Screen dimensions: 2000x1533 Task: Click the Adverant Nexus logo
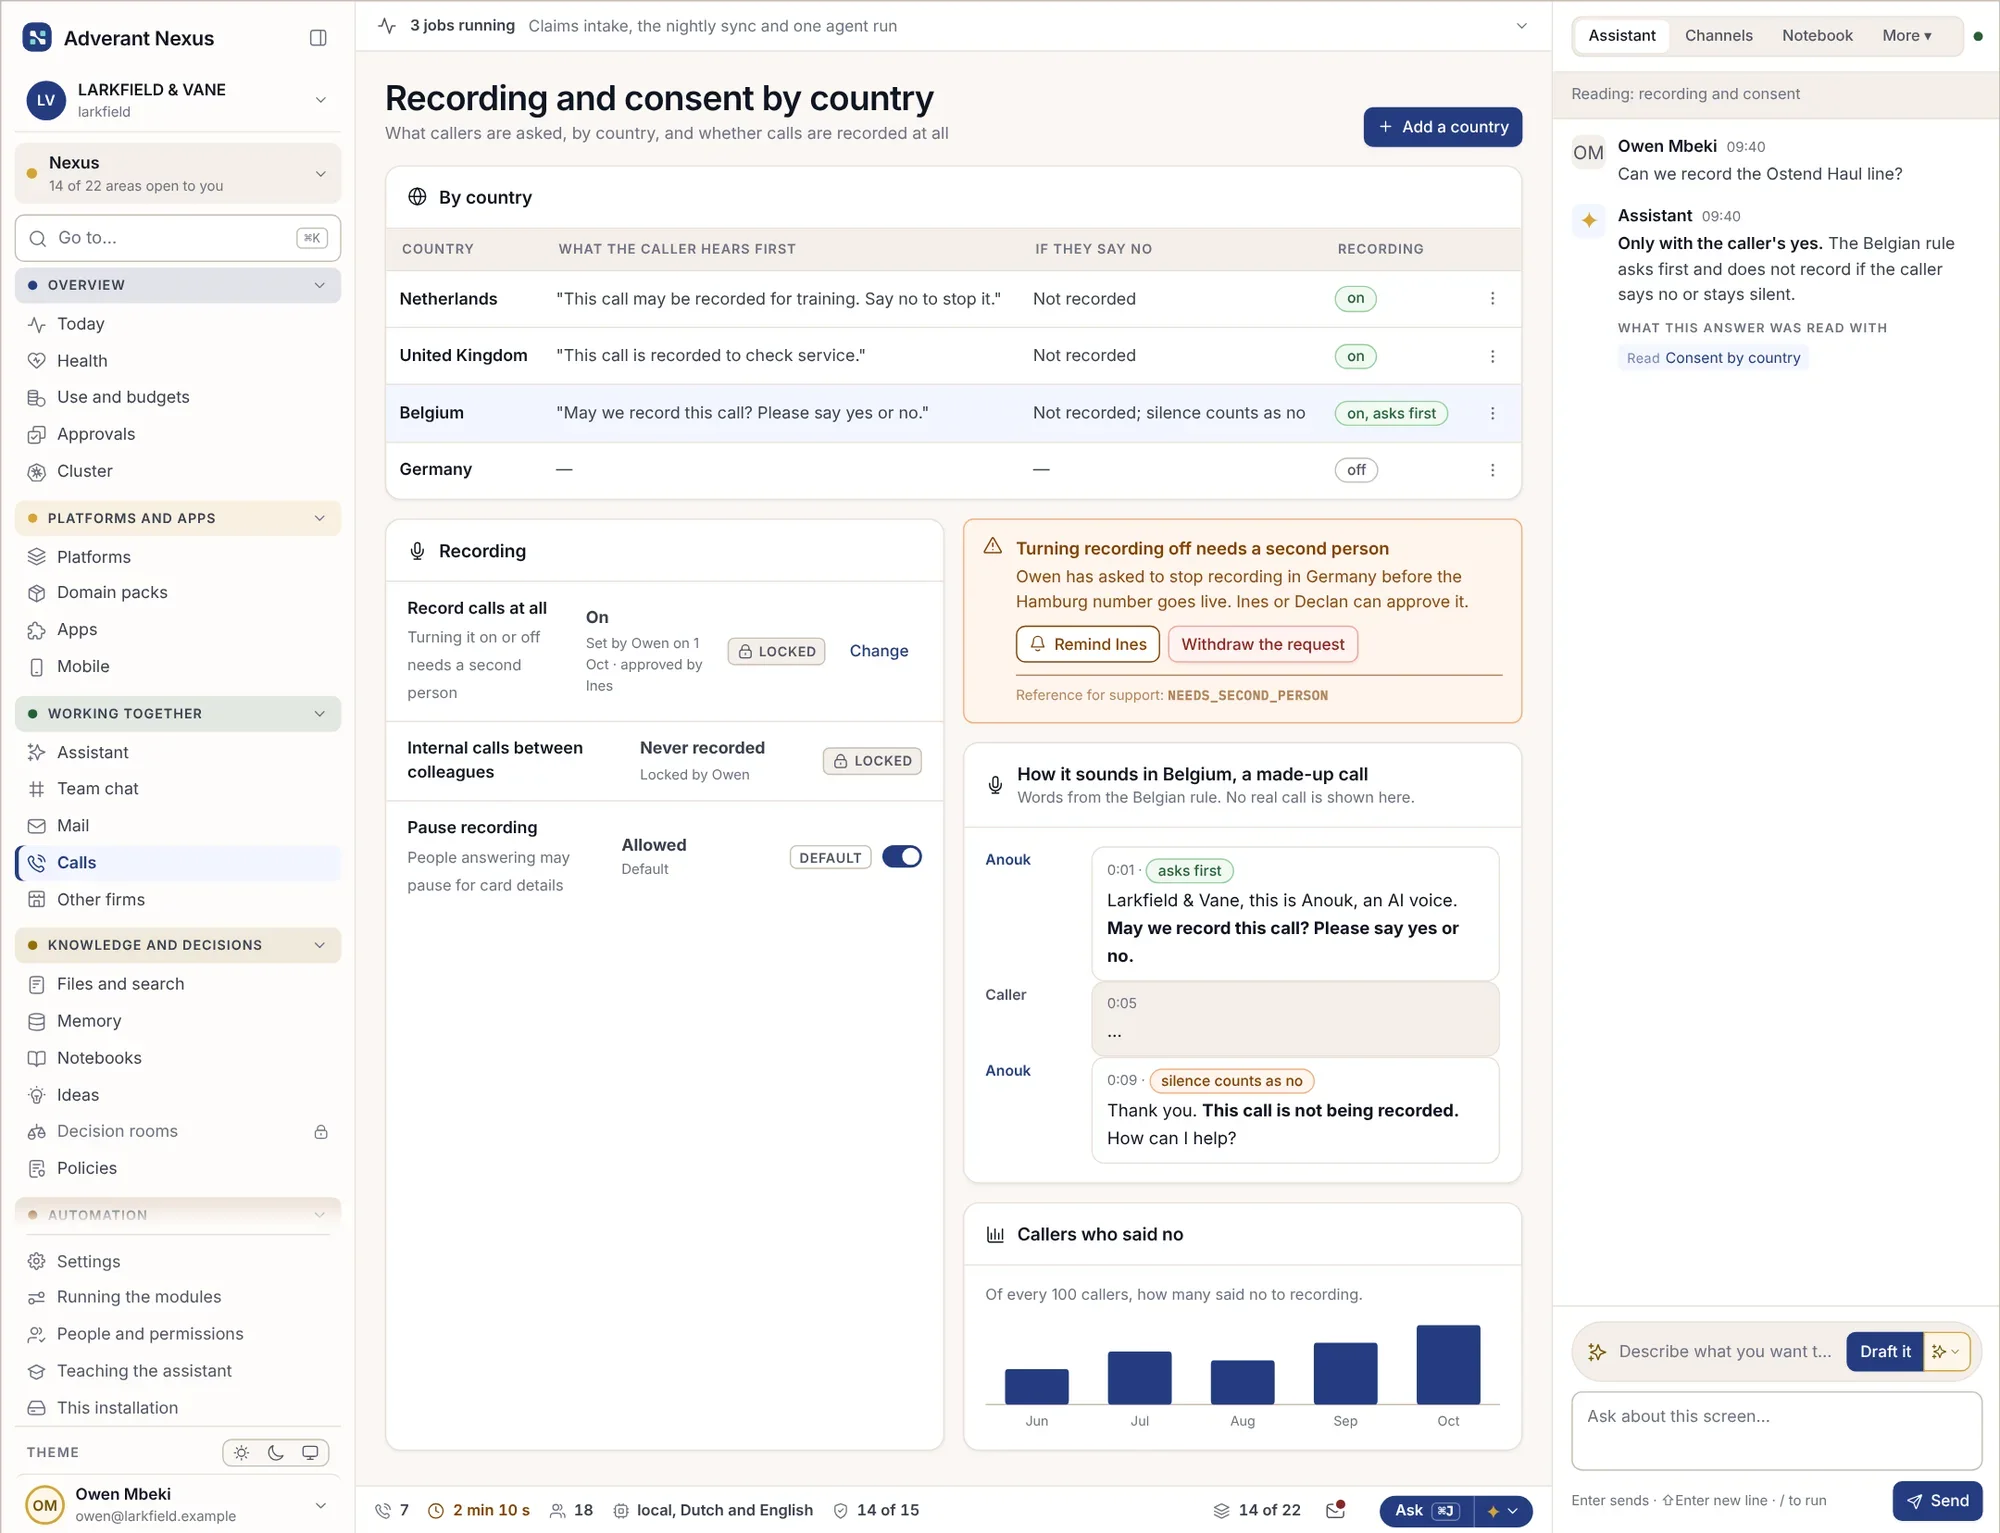click(37, 38)
